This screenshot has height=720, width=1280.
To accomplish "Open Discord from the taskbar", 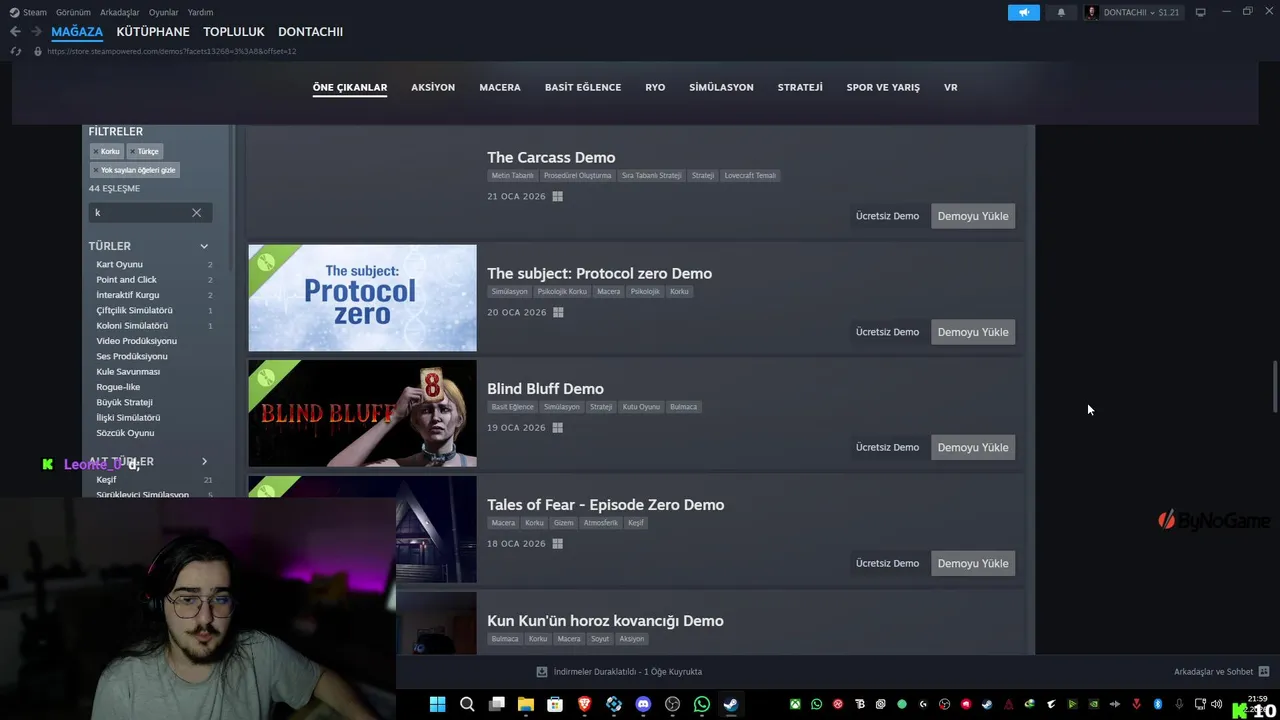I will point(643,704).
